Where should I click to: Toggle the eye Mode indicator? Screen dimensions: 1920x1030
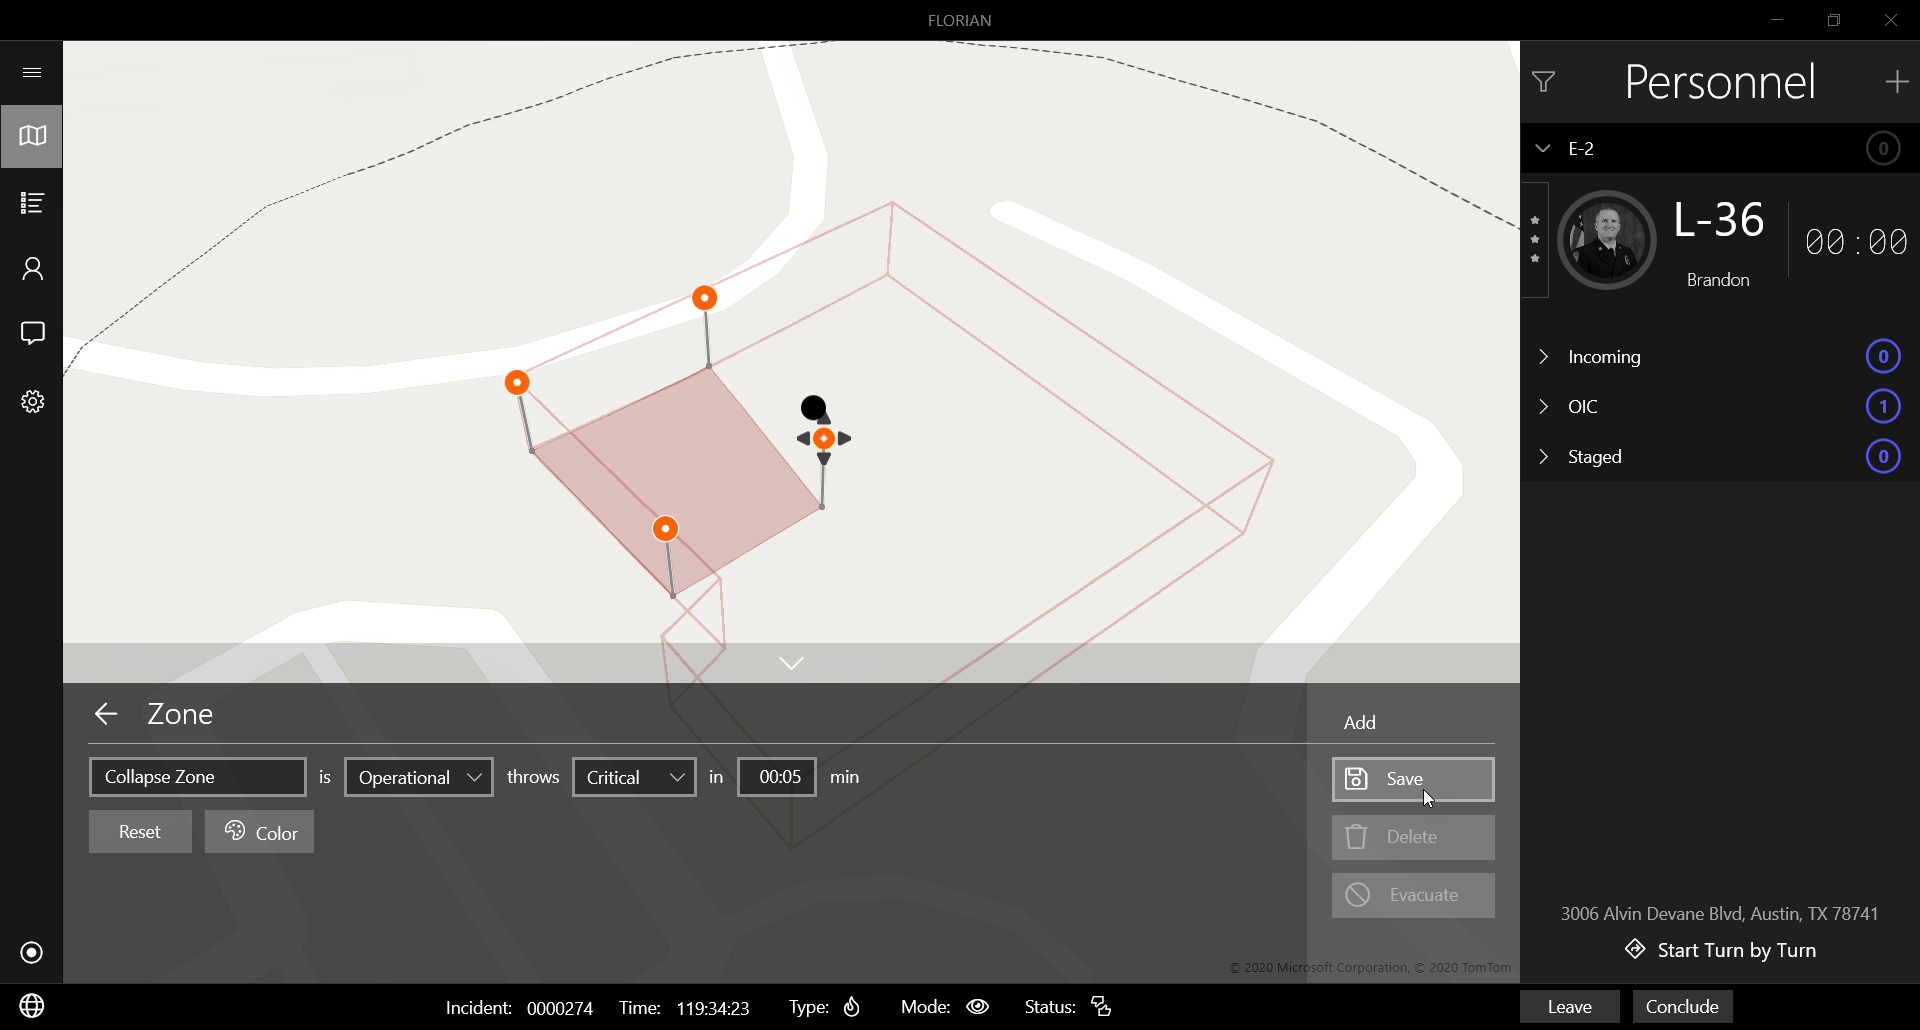[x=978, y=1007]
